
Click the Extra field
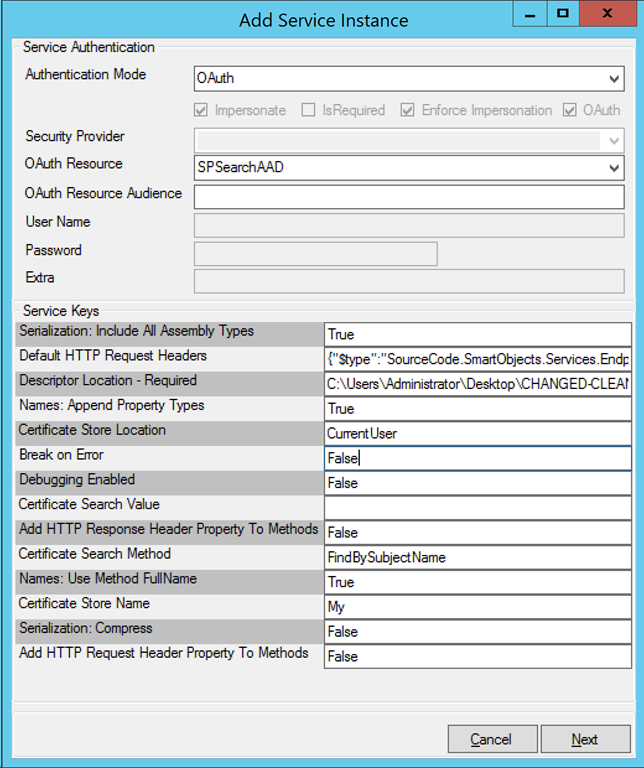(409, 281)
